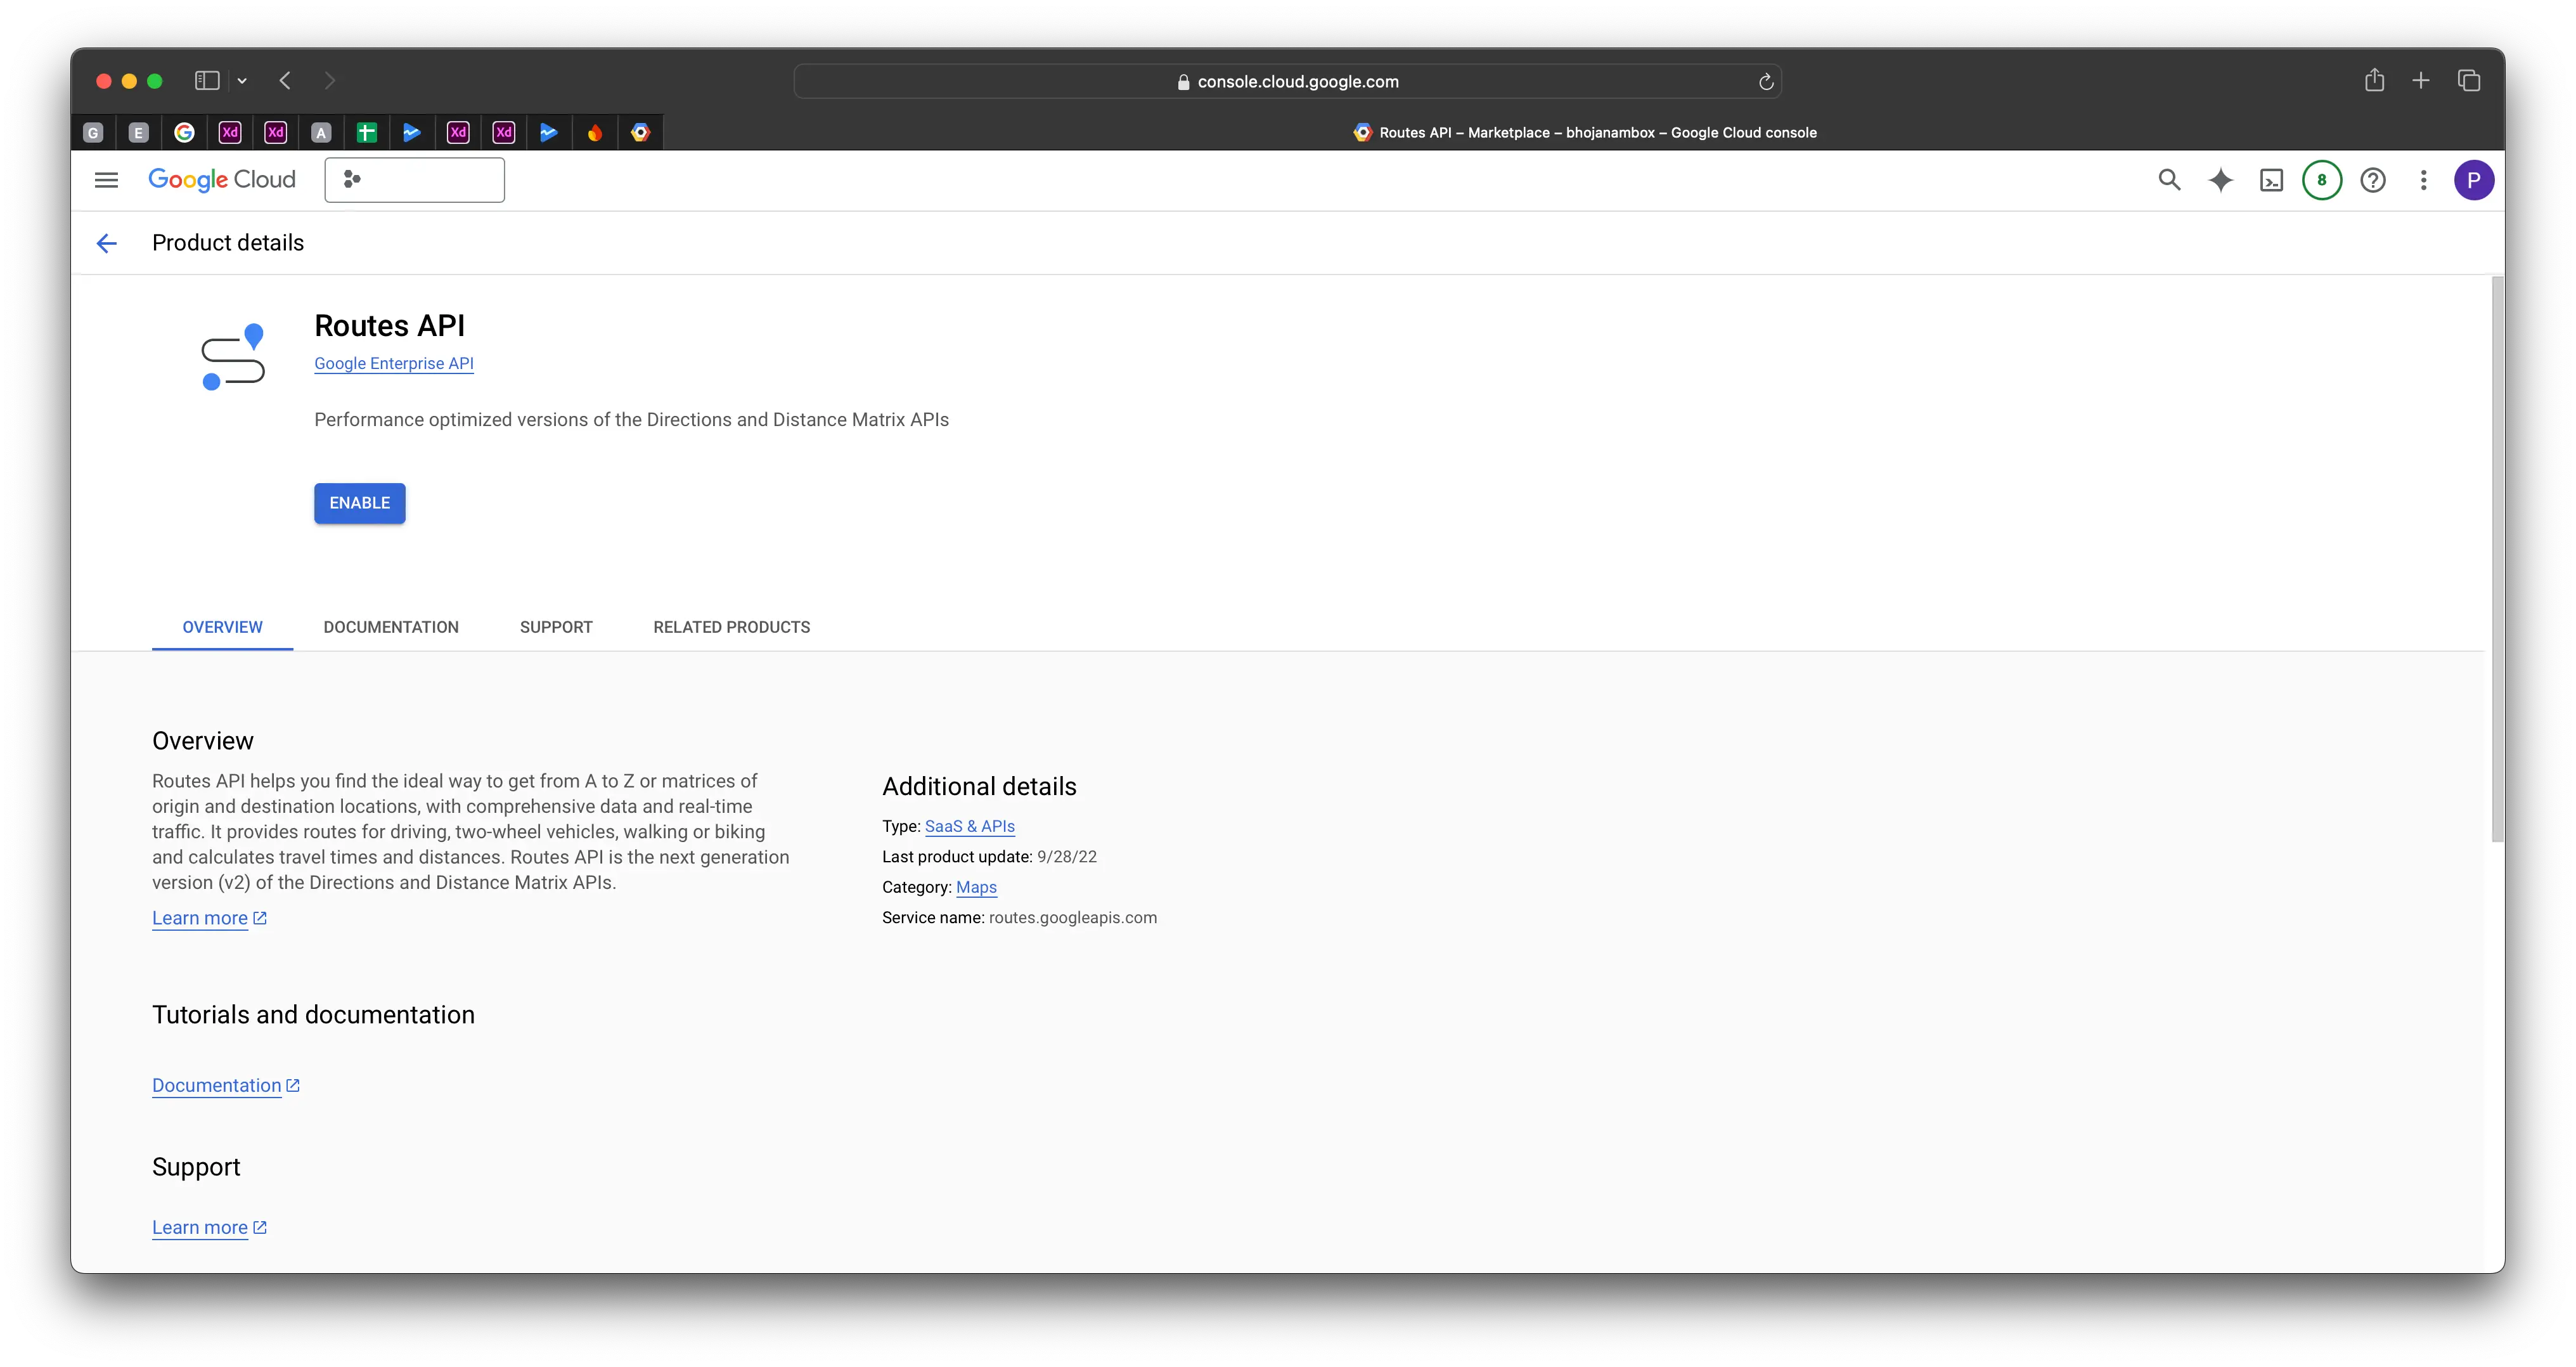2576x1367 pixels.
Task: Go back with the Product details arrow
Action: (106, 243)
